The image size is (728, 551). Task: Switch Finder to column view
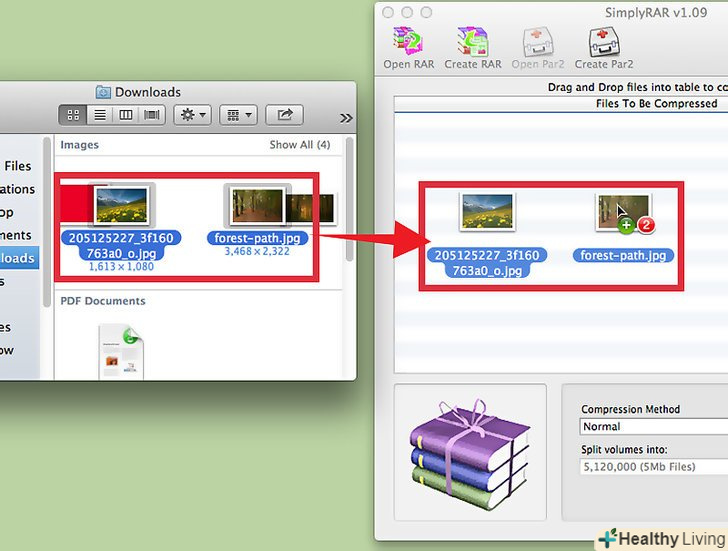click(126, 115)
